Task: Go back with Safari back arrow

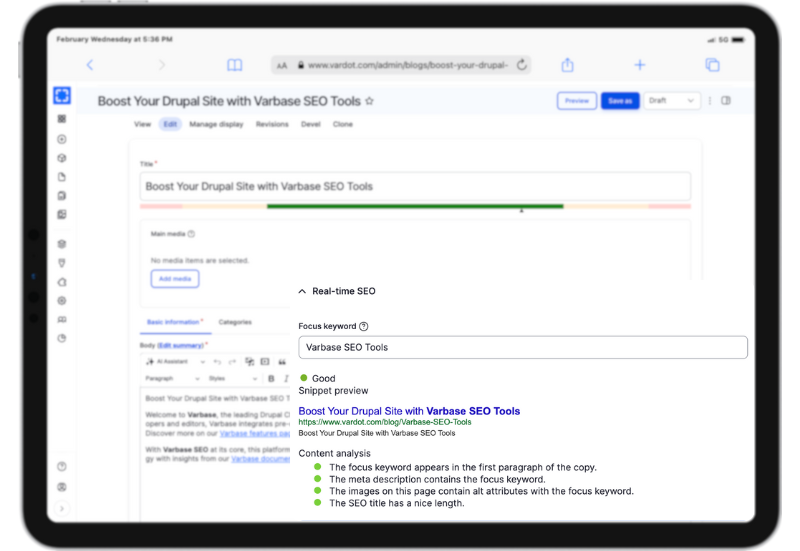Action: click(x=90, y=65)
